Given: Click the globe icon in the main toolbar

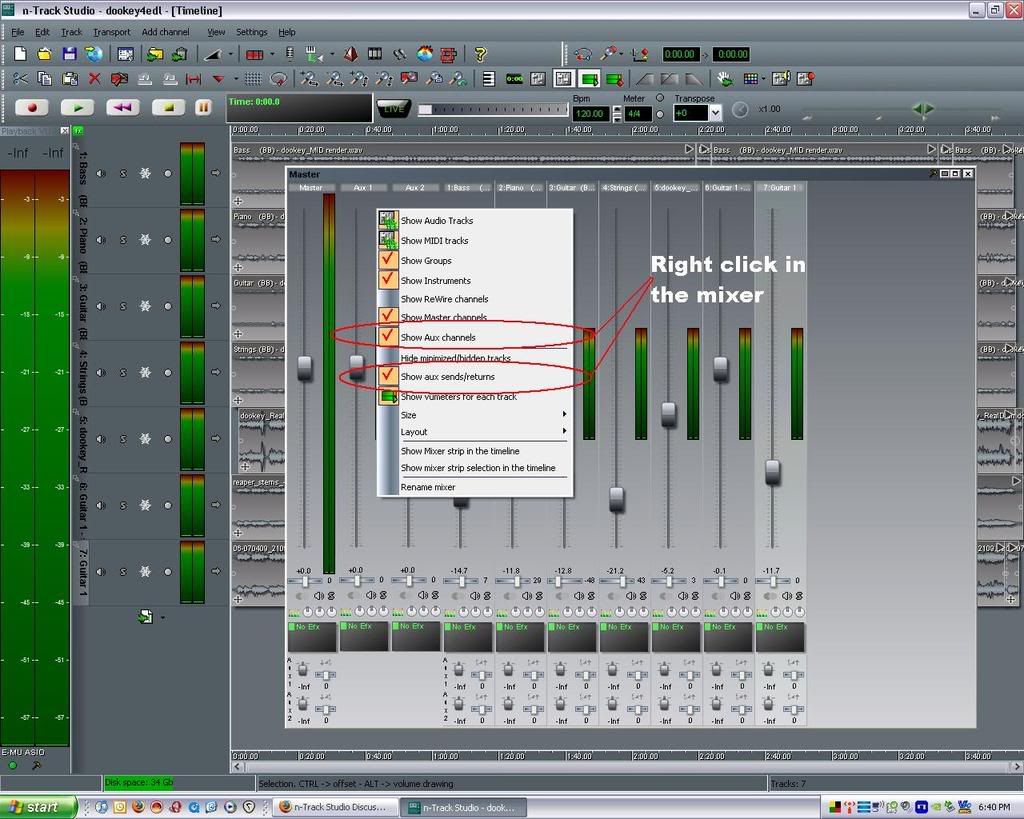Looking at the screenshot, I should coord(94,54).
